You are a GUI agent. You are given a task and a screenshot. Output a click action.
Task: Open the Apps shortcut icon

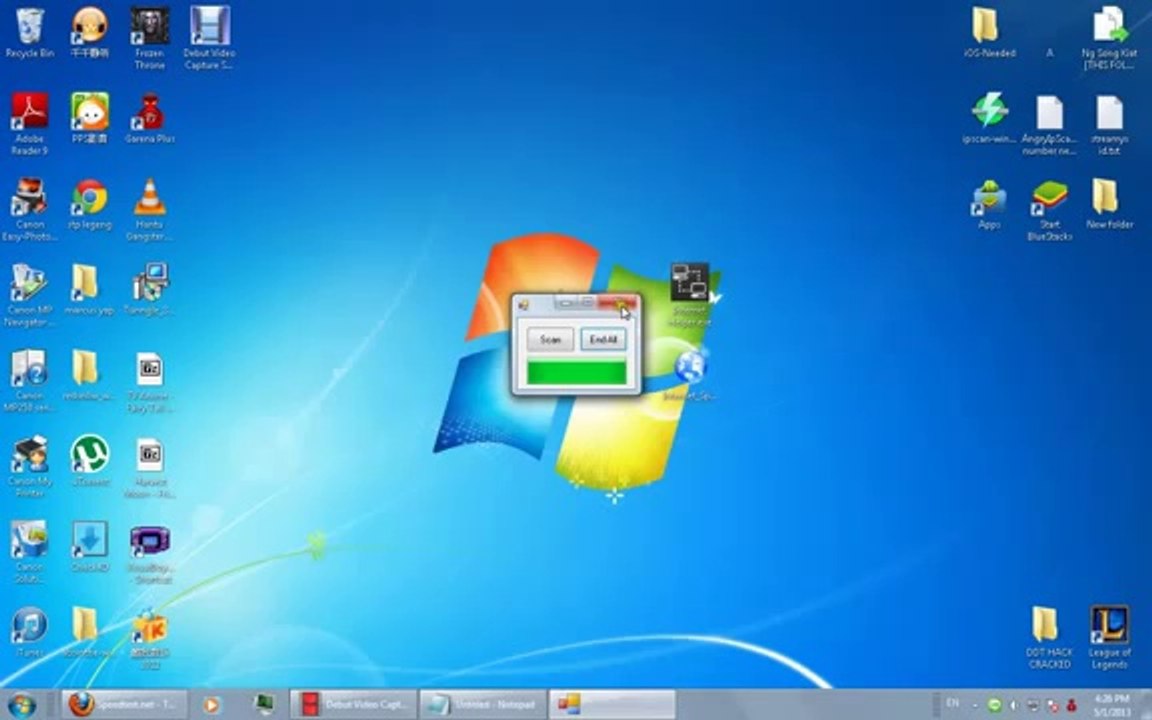989,204
